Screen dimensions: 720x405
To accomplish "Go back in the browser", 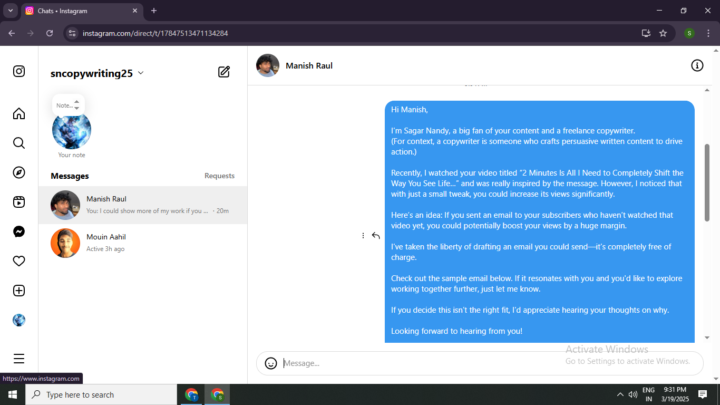I will pyautogui.click(x=11, y=33).
